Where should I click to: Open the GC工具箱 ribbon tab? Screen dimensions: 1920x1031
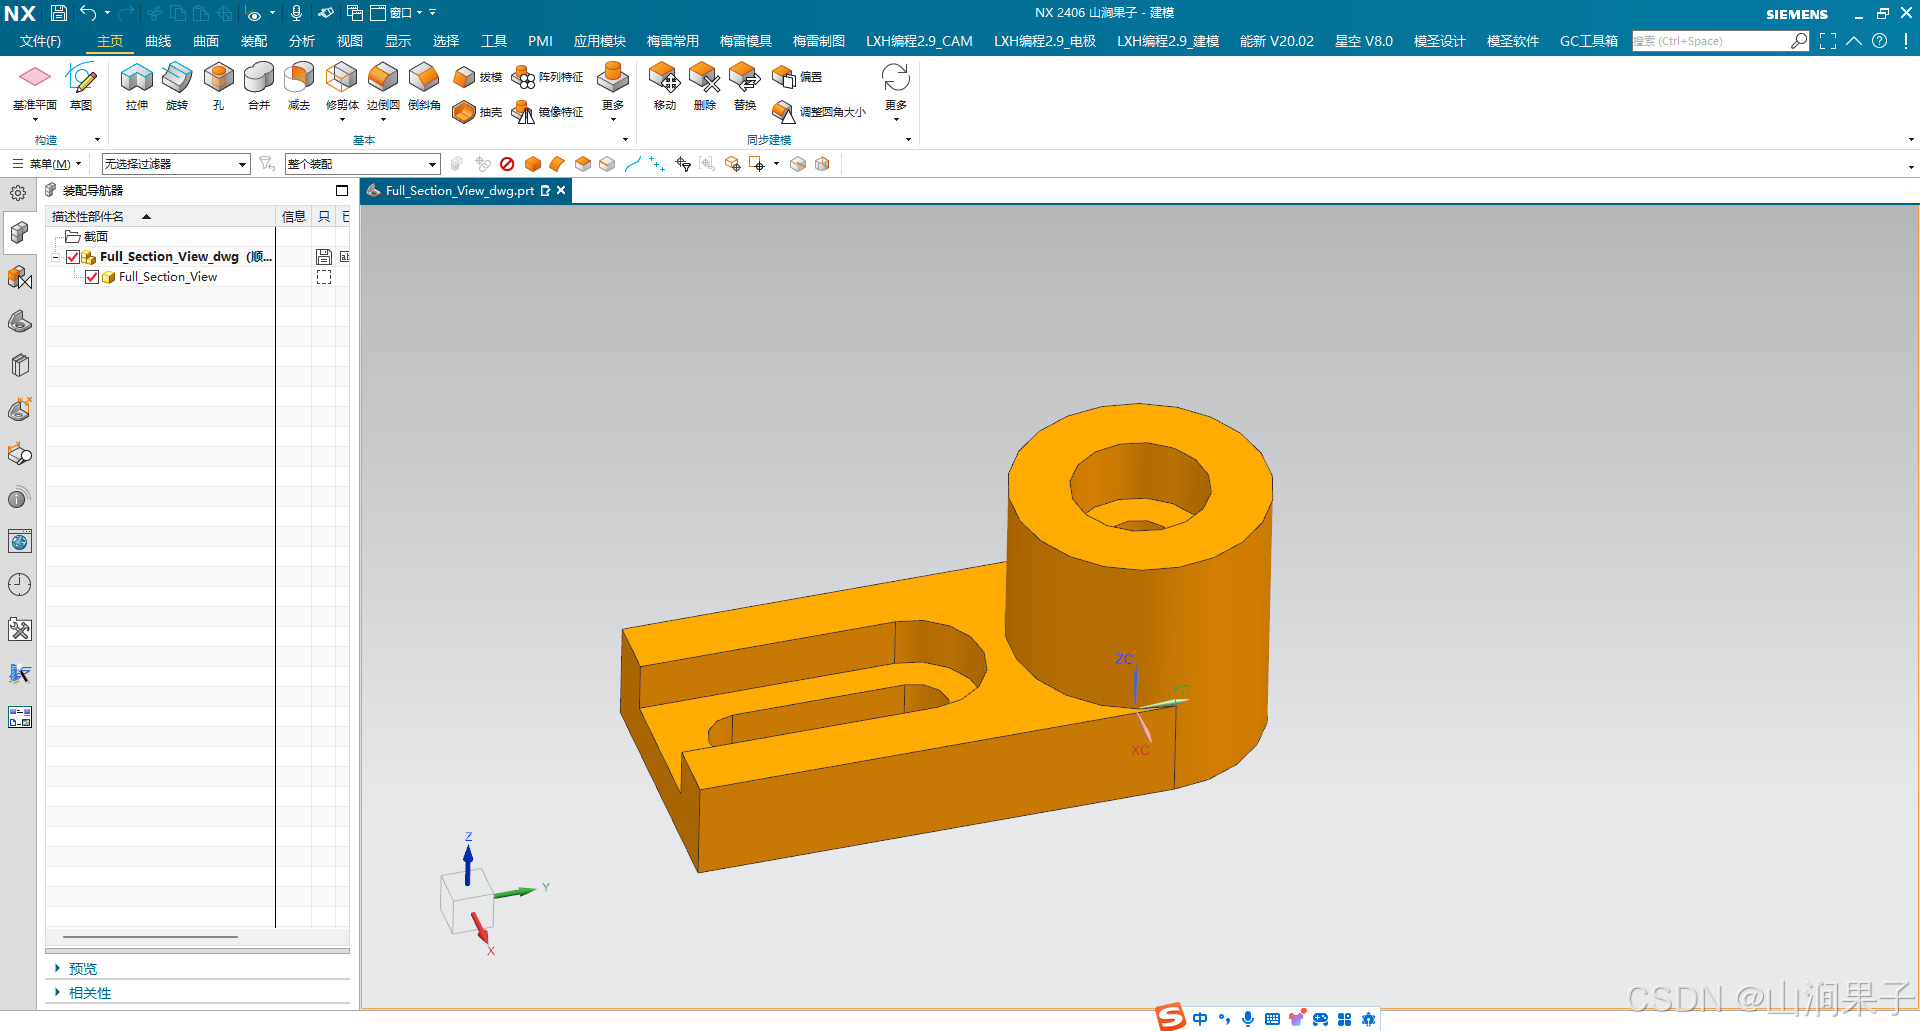(x=1588, y=41)
